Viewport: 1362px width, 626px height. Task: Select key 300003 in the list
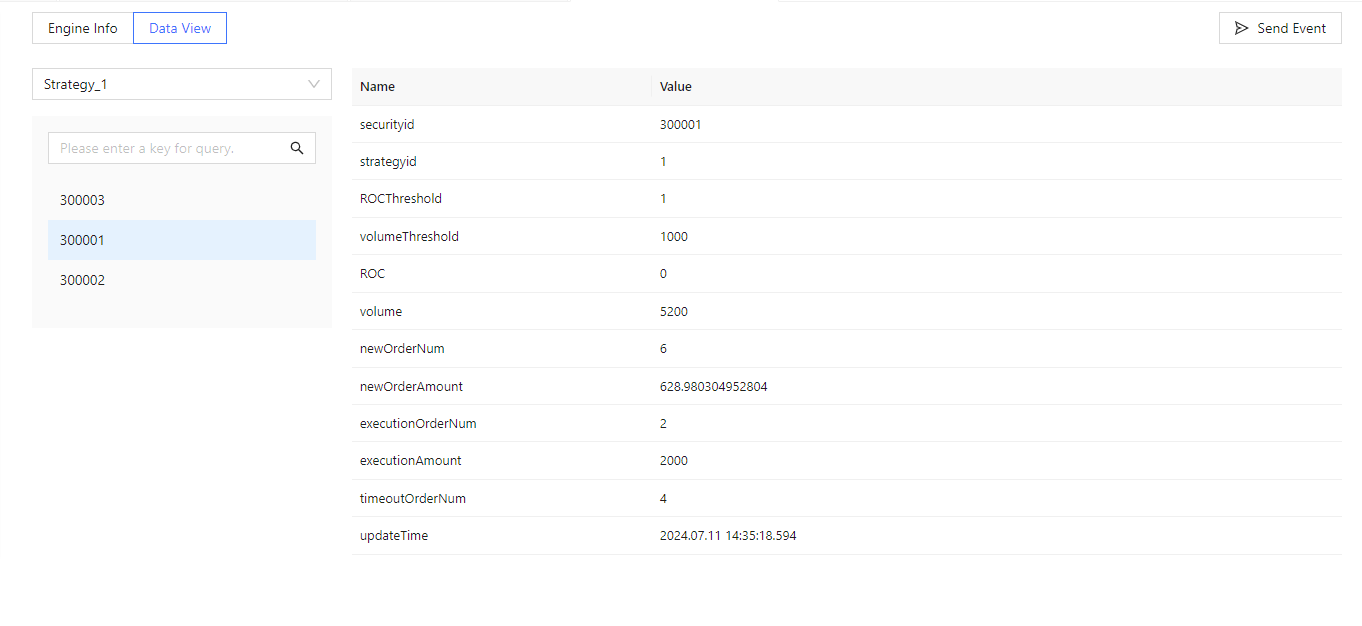[82, 200]
